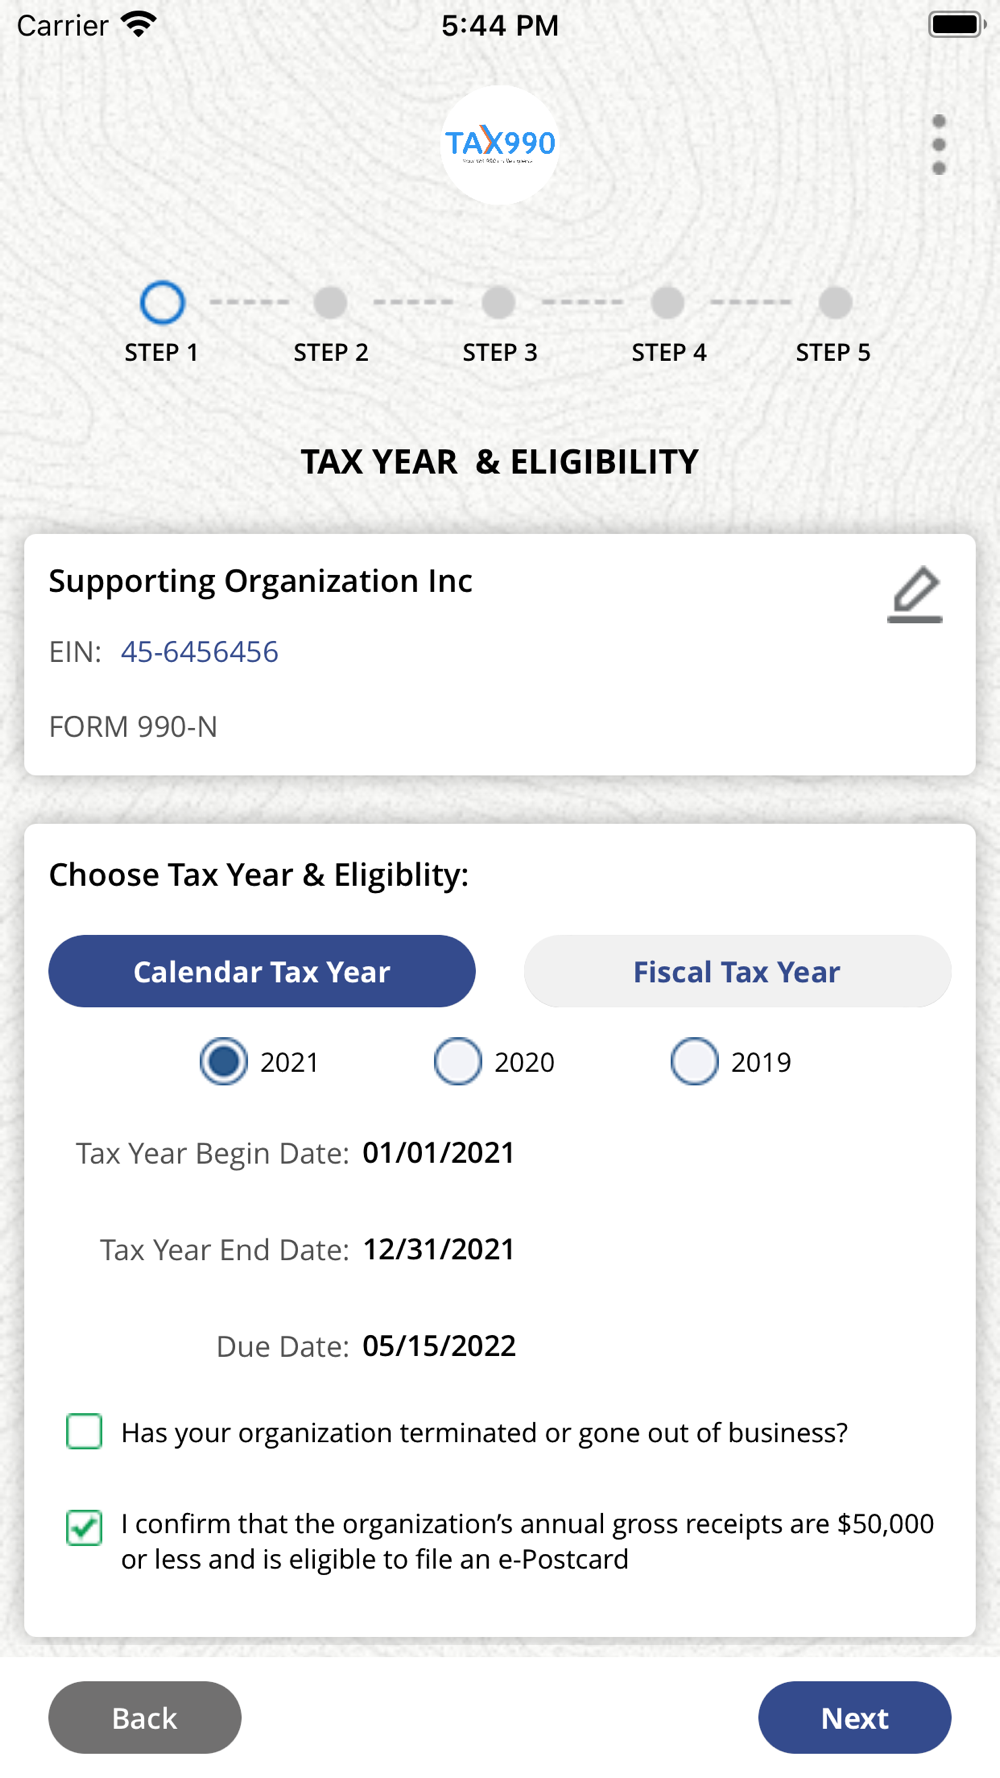Tap the Step 5 progress dot

pyautogui.click(x=835, y=302)
